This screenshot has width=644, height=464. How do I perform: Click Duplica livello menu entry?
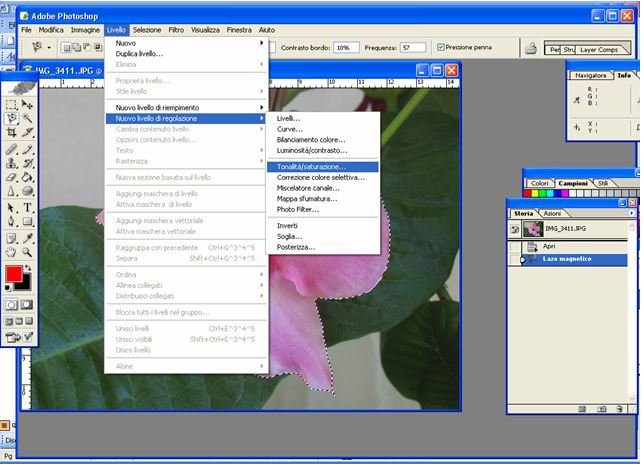[139, 54]
